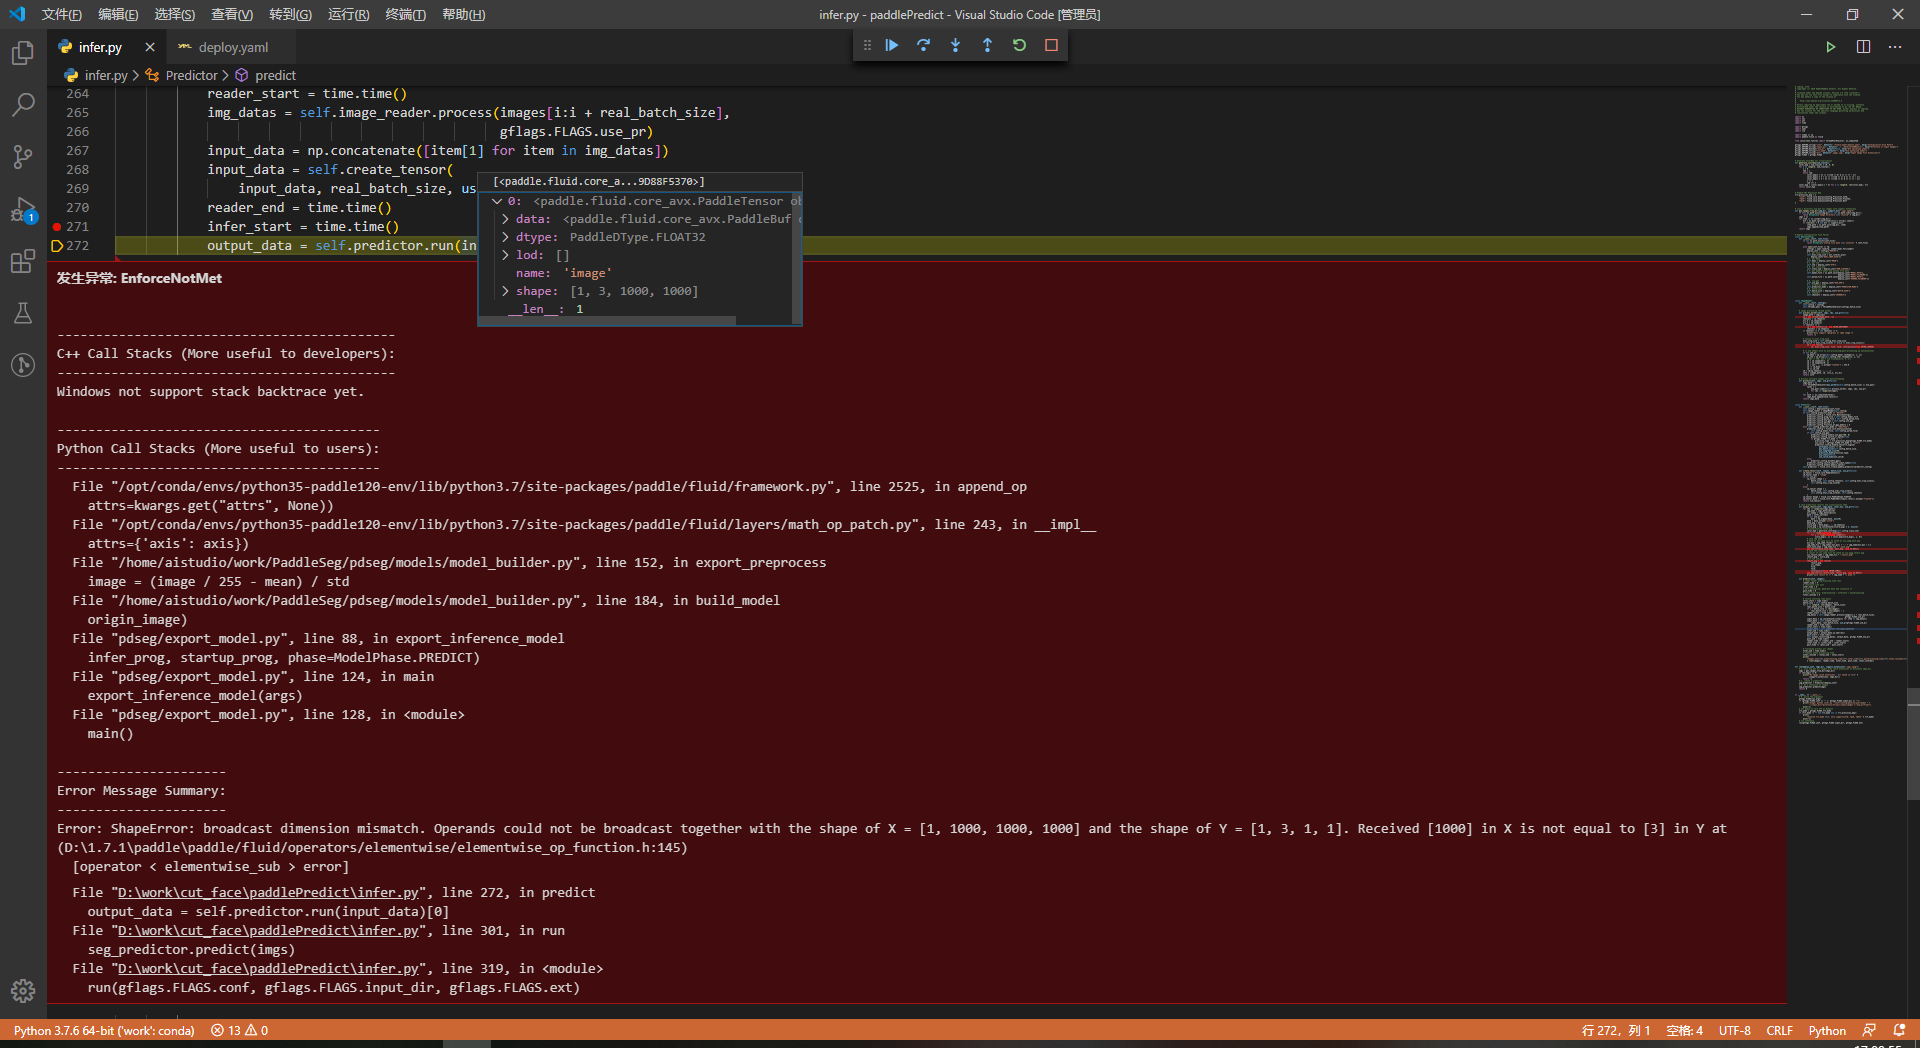The image size is (1920, 1048).
Task: Step into in debug toolbar
Action: click(956, 45)
